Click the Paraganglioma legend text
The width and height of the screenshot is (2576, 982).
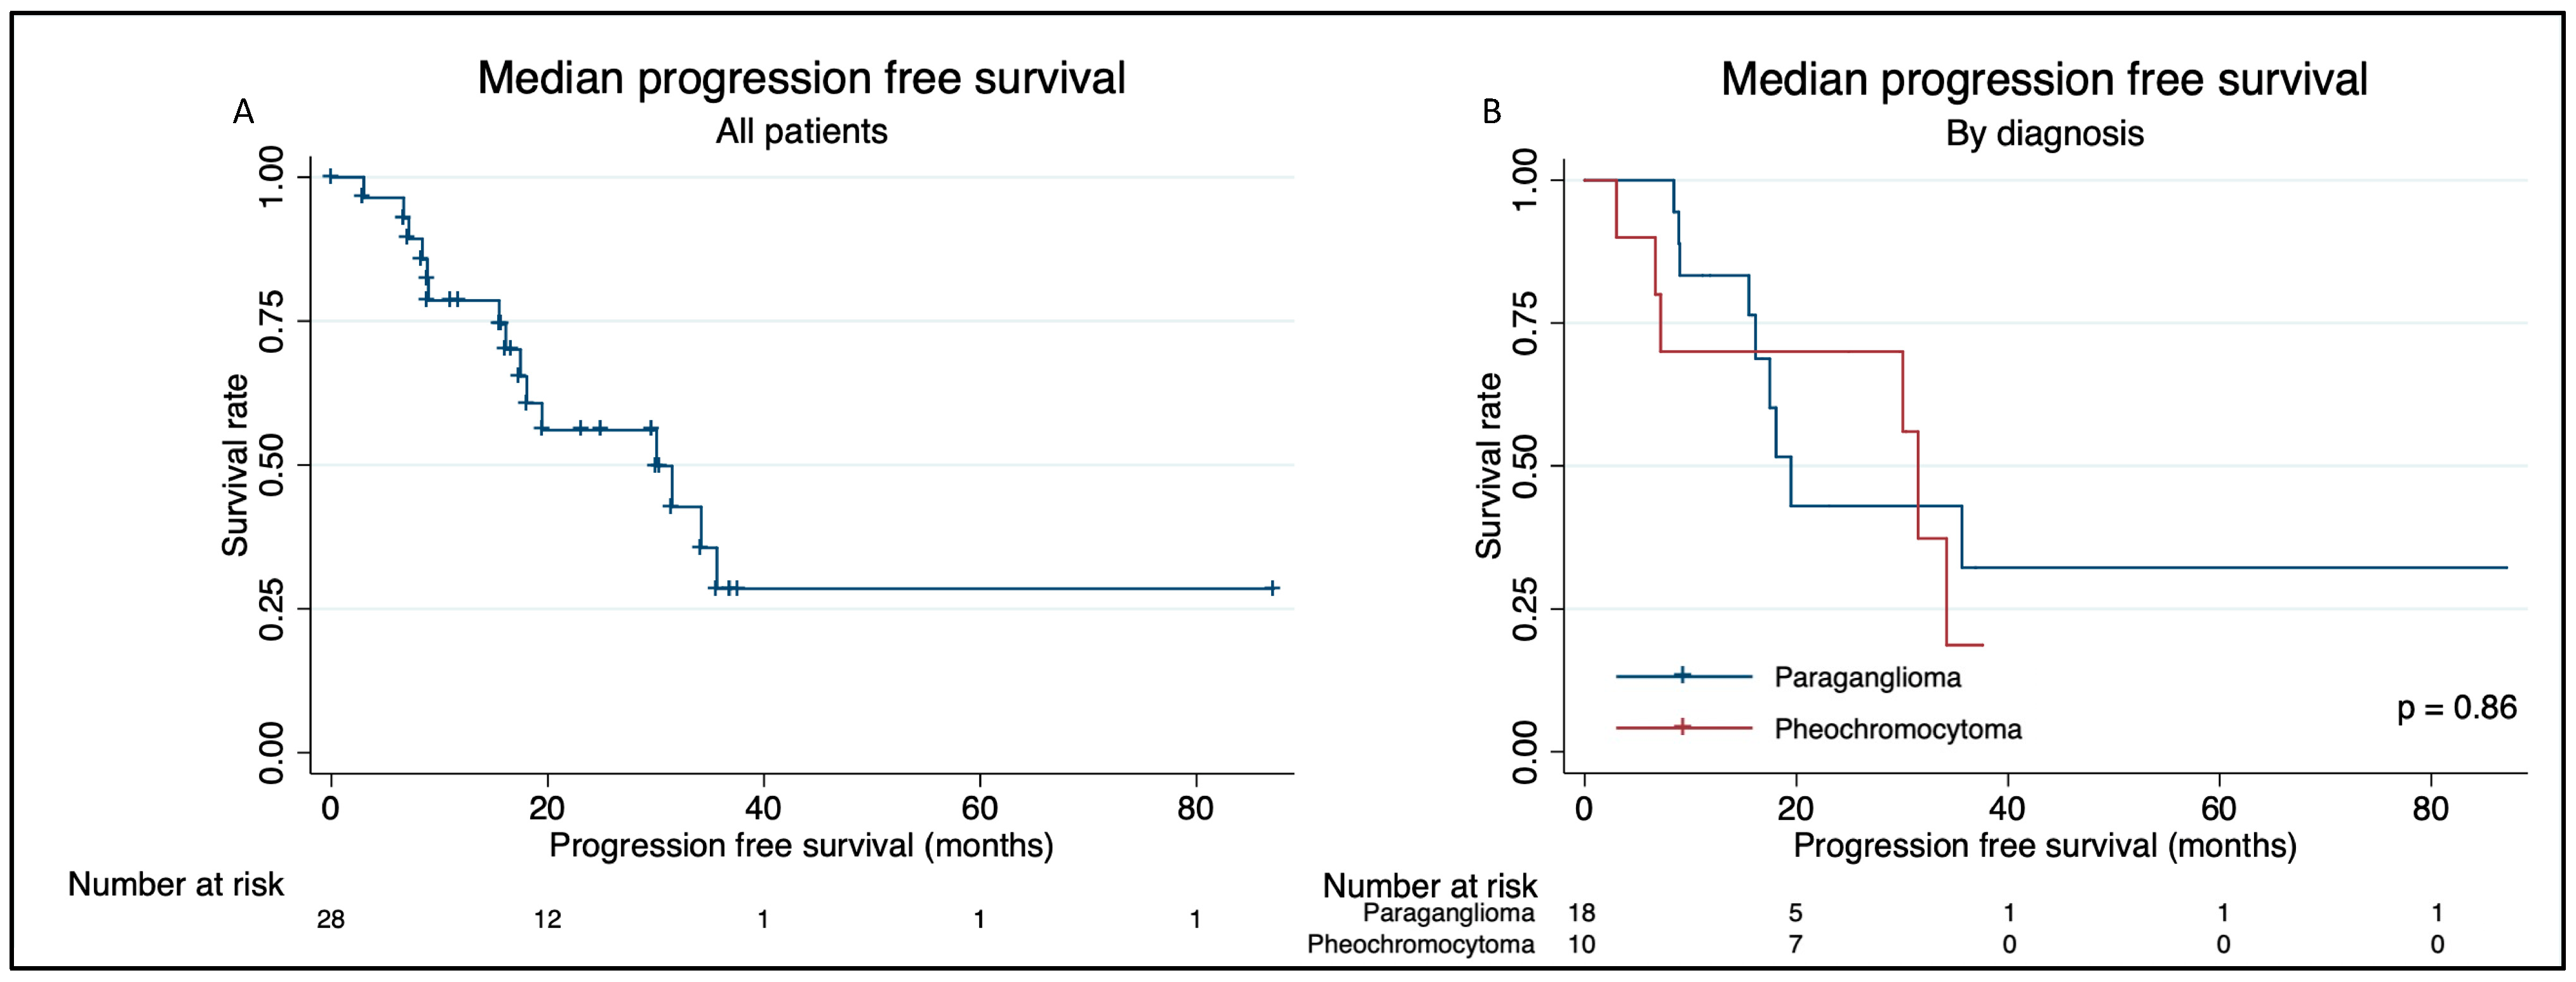pyautogui.click(x=1867, y=677)
